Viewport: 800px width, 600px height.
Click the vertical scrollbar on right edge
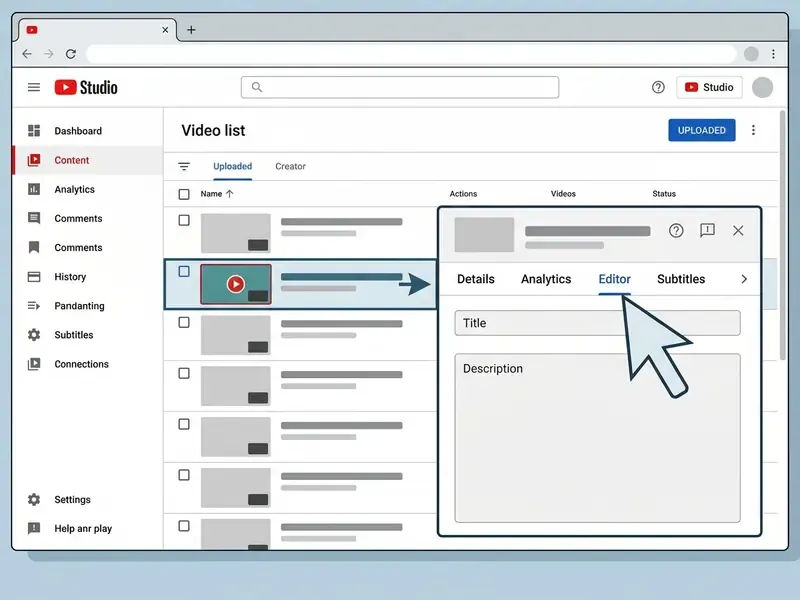(783, 235)
